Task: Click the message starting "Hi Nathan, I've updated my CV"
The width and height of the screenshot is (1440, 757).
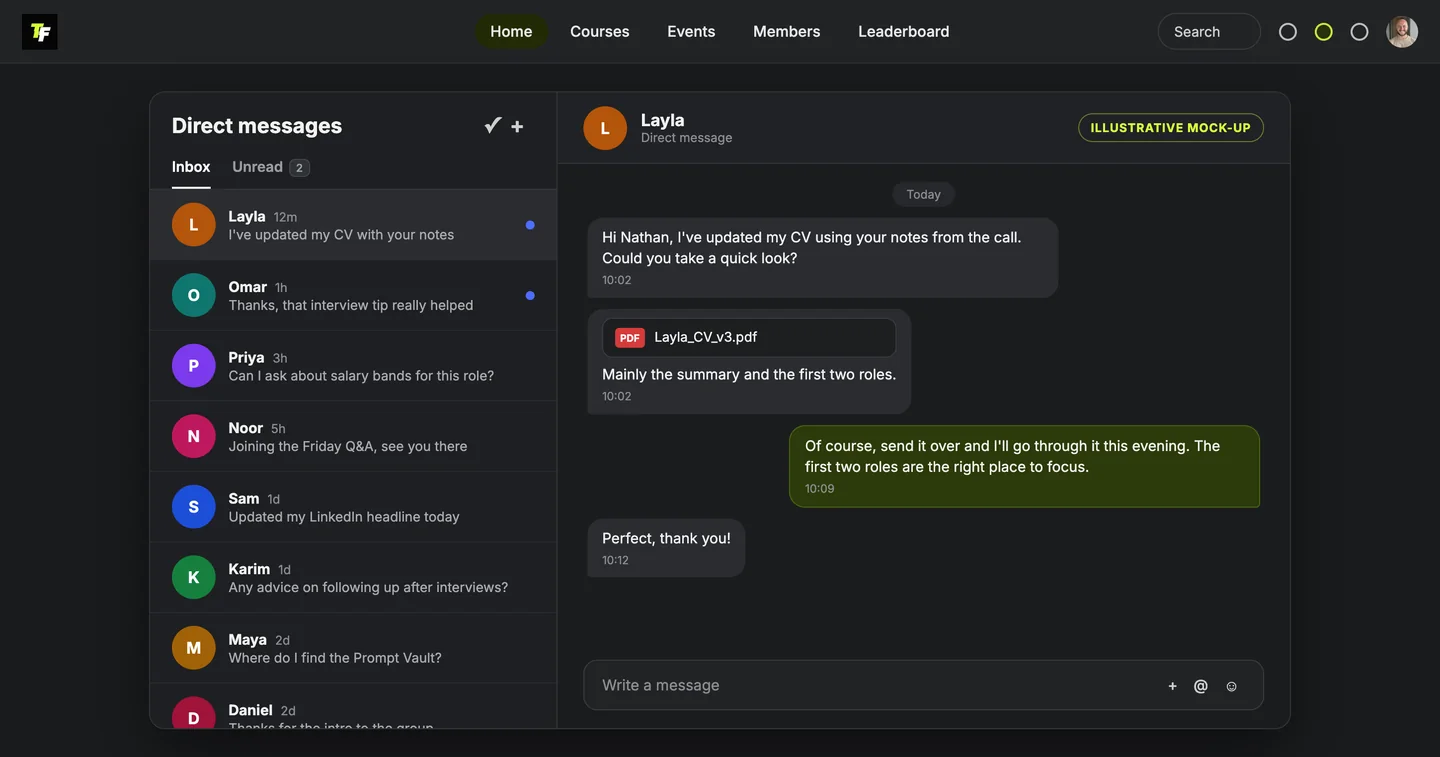Action: [823, 258]
